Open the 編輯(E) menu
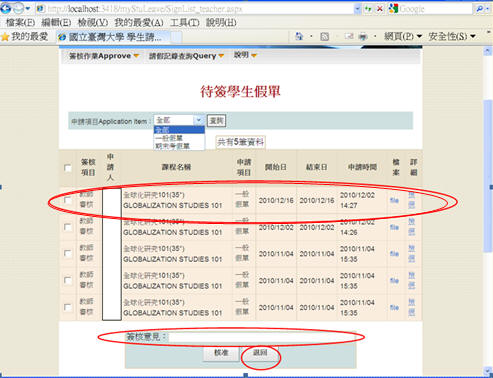493x378 pixels. 56,23
